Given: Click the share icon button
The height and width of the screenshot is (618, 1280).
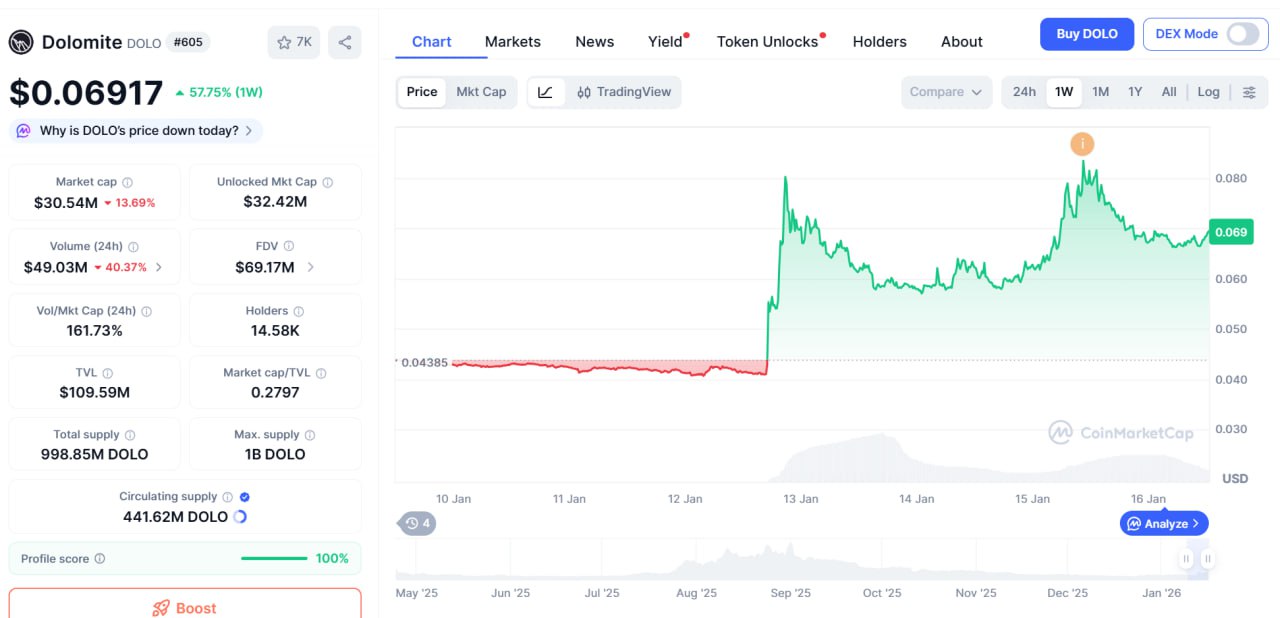Looking at the screenshot, I should pyautogui.click(x=345, y=42).
